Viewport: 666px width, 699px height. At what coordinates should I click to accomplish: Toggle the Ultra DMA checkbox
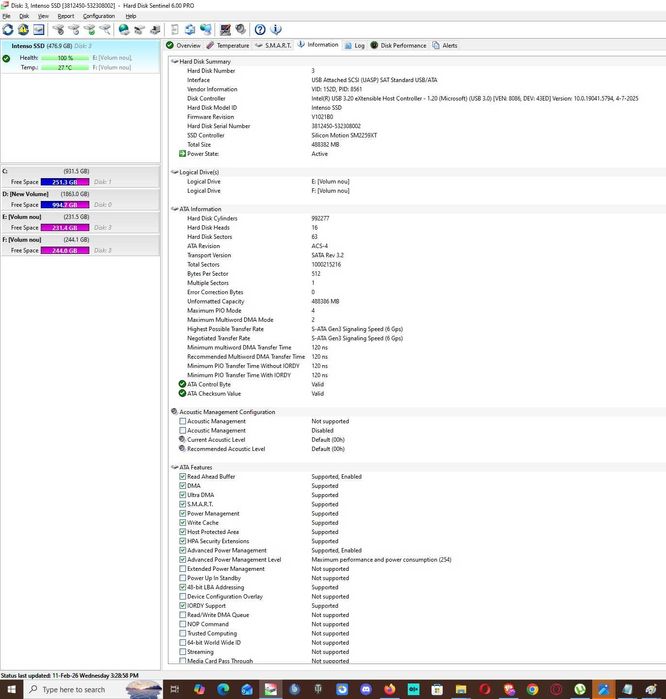182,495
